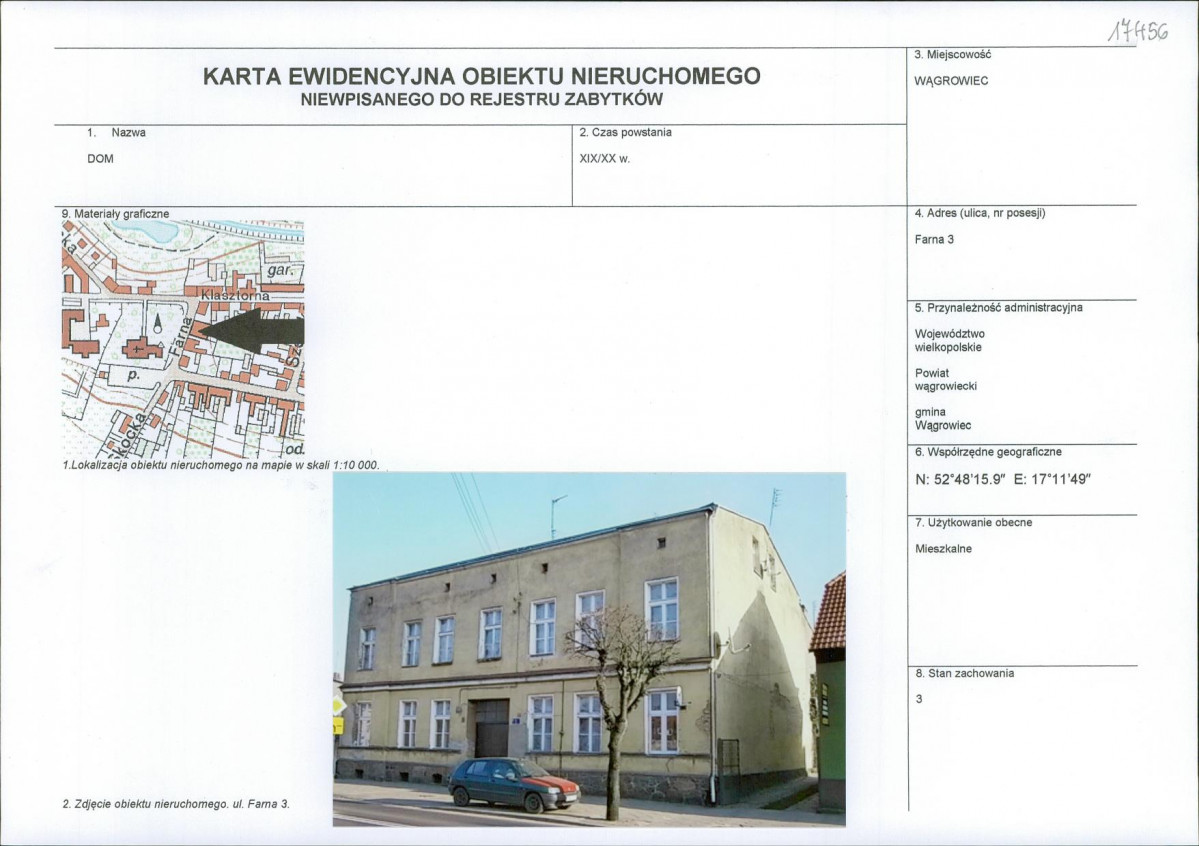The width and height of the screenshot is (1199, 846).
Task: Select the value 'wielkopolskie'
Action: (x=948, y=347)
